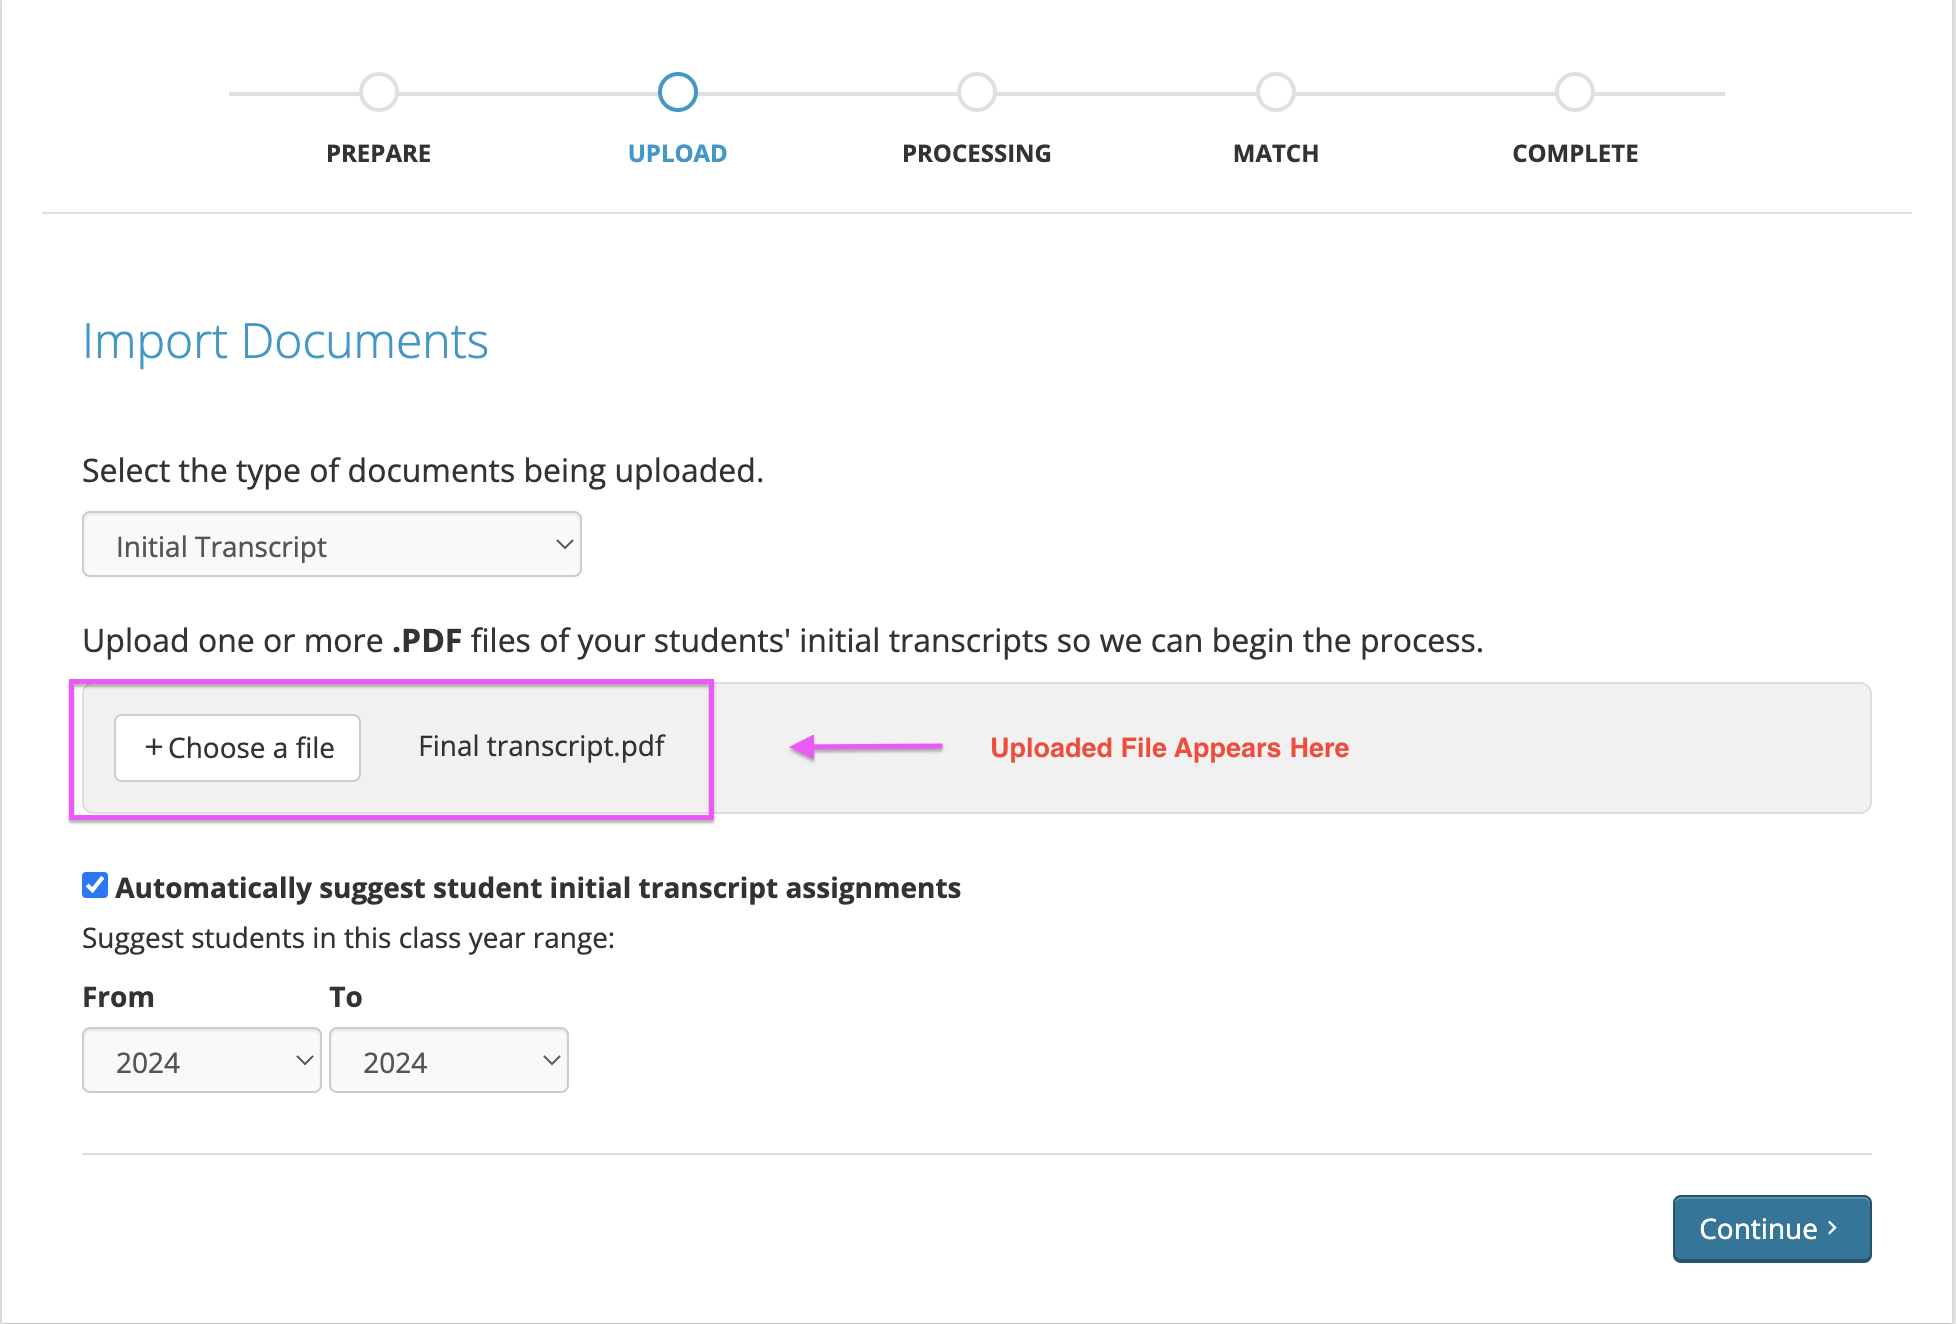The image size is (1956, 1324).
Task: Click the PREPARE step circle
Action: [379, 92]
